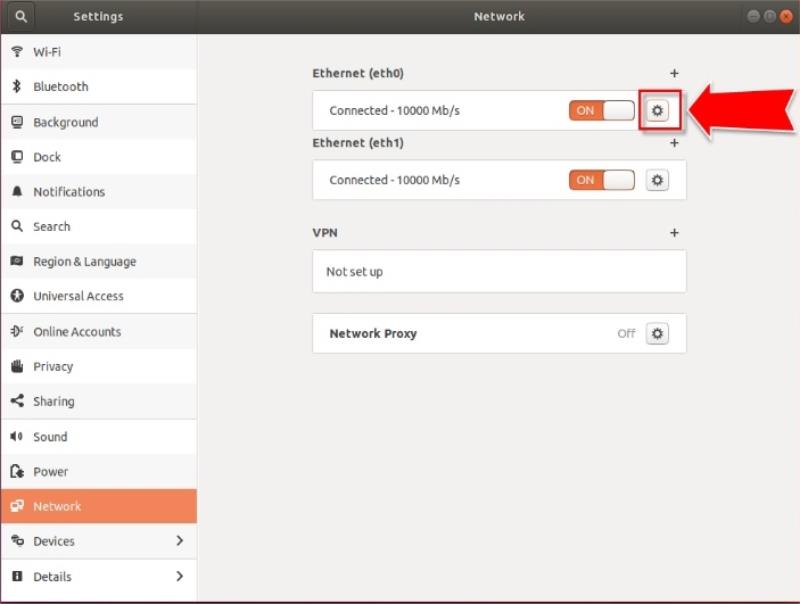
Task: Go to Privacy settings
Action: tap(53, 367)
